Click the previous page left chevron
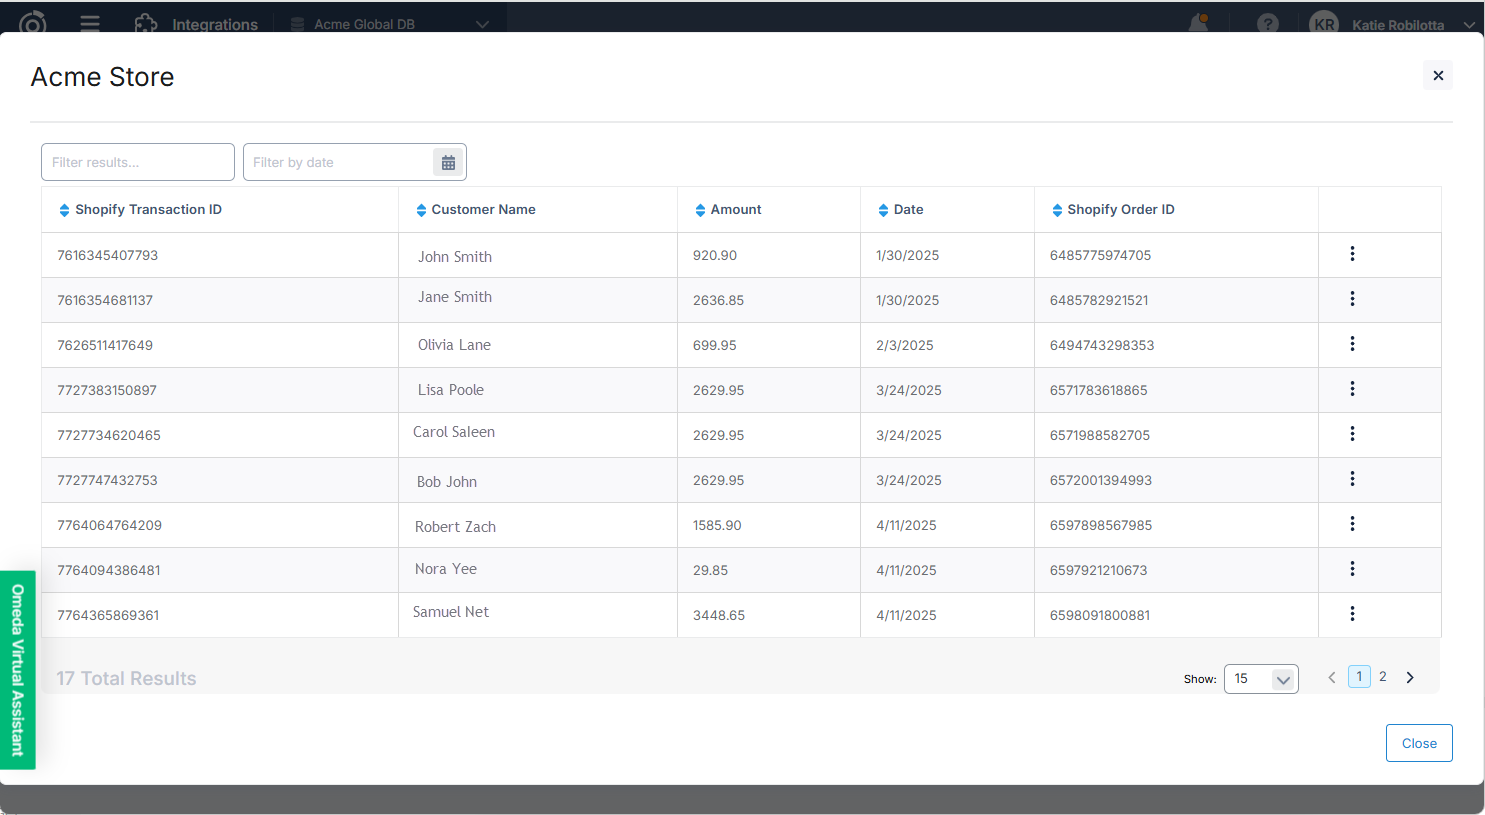This screenshot has width=1485, height=815. [1332, 678]
